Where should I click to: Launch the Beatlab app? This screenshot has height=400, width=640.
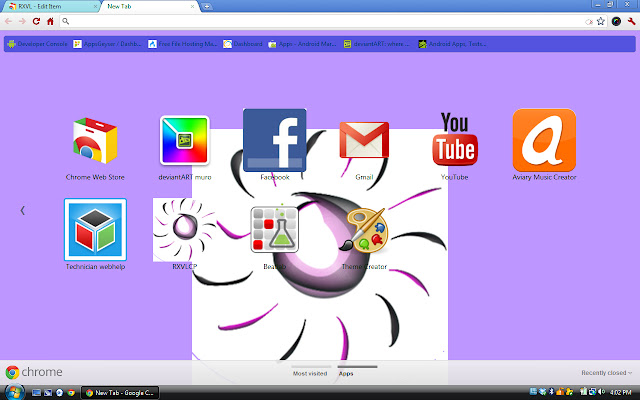pos(275,229)
